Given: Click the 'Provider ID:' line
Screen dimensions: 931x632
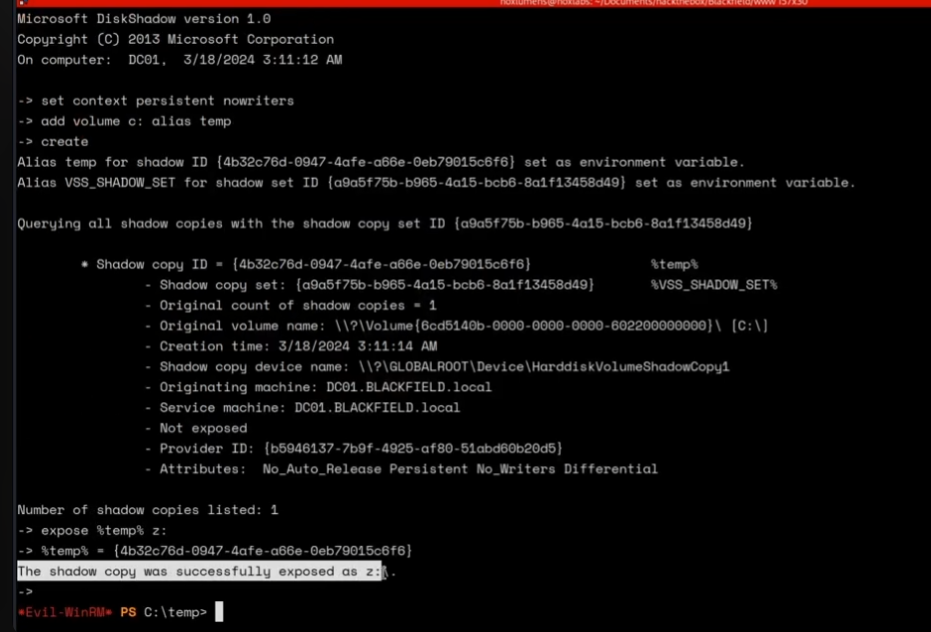Looking at the screenshot, I should (354, 448).
